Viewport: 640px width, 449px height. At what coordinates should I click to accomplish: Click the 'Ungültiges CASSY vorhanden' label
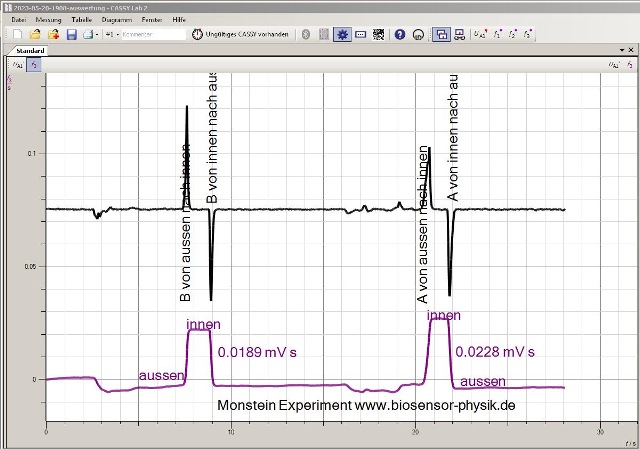pos(248,34)
